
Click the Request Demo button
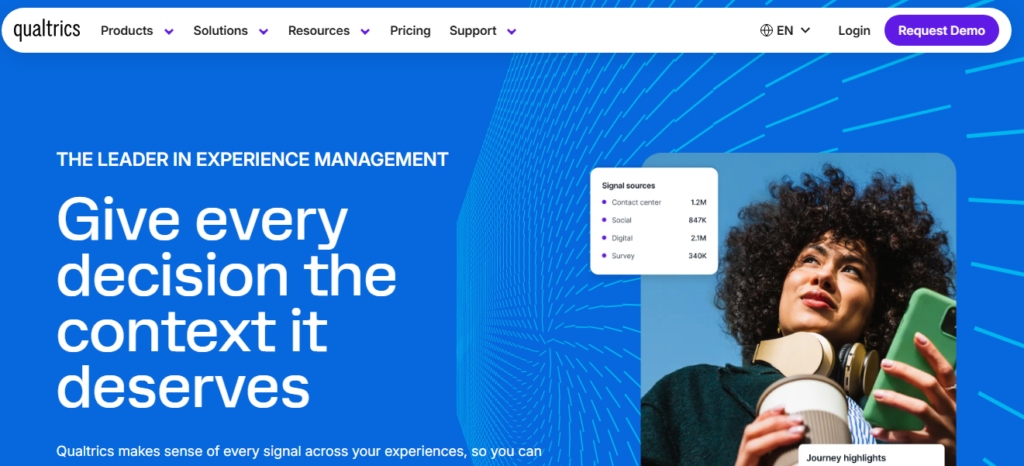[942, 31]
